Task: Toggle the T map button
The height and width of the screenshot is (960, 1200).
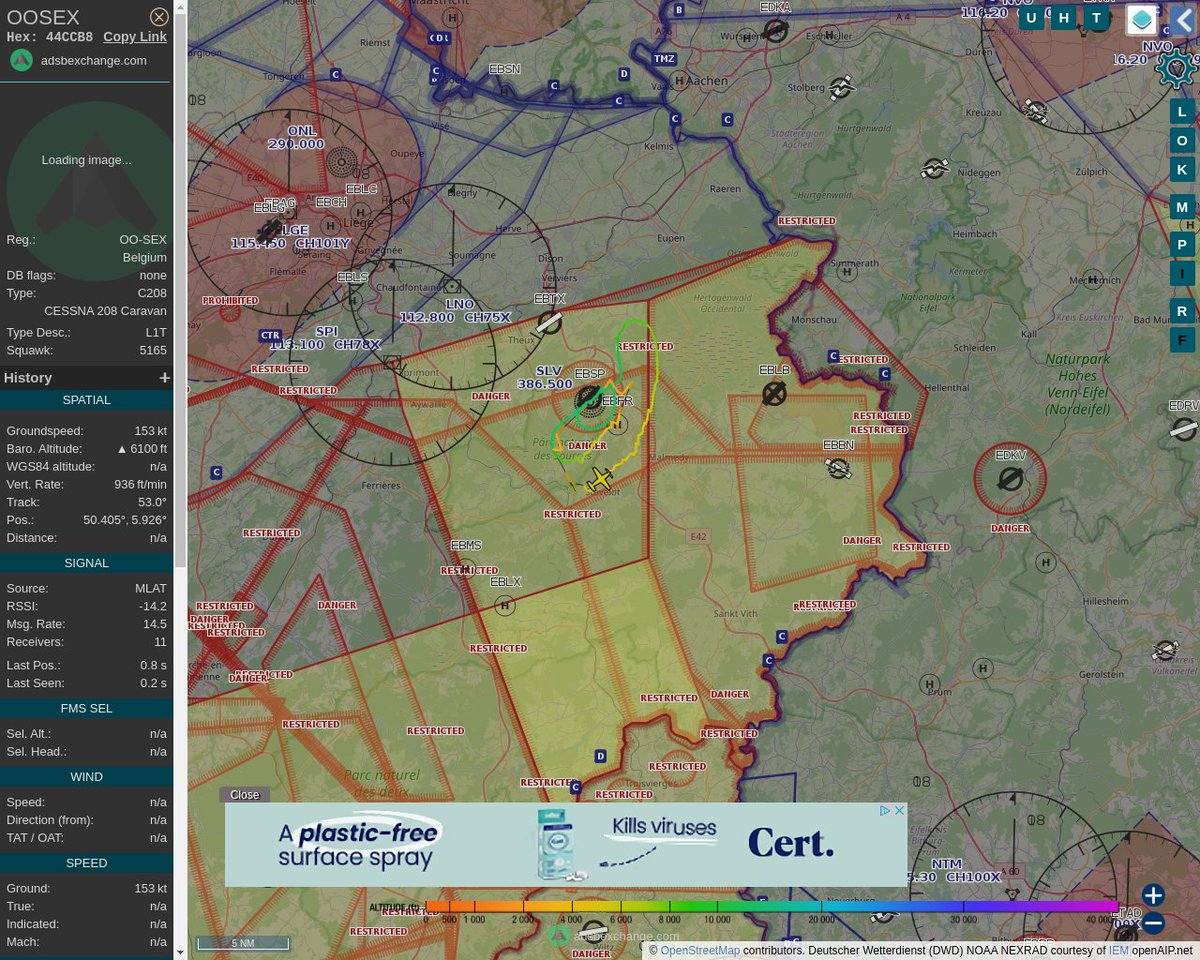Action: (x=1097, y=17)
